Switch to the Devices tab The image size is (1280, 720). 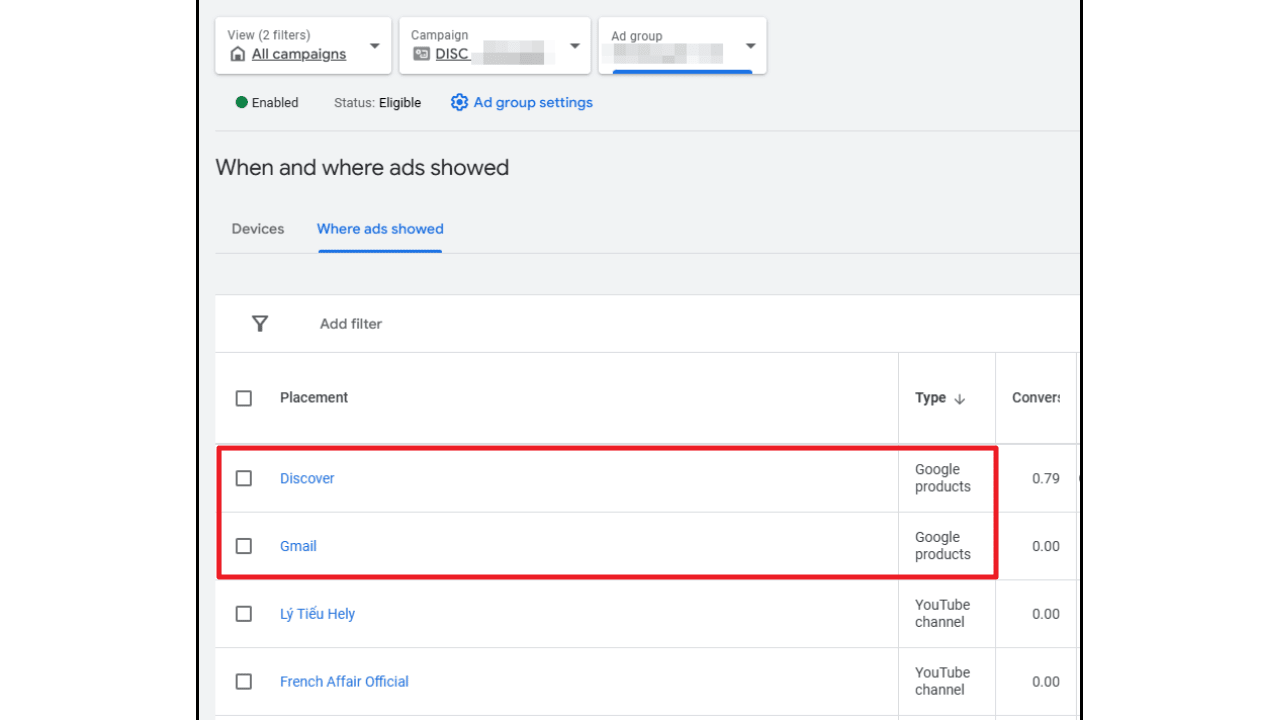pos(258,229)
